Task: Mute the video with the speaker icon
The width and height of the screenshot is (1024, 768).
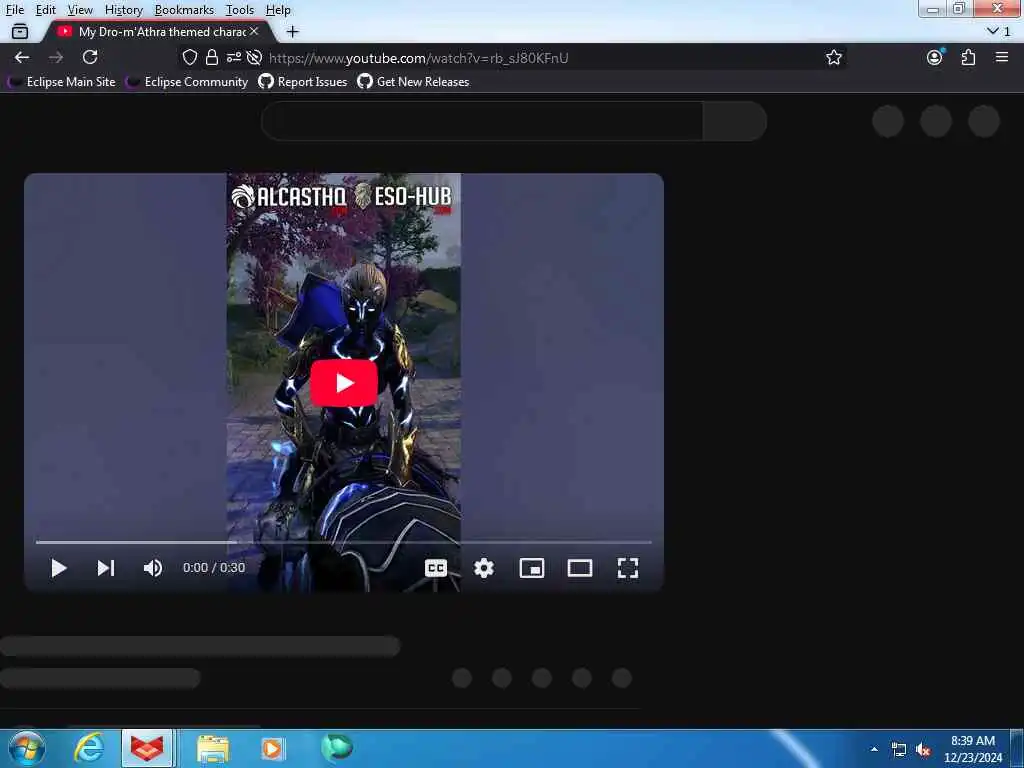Action: (x=153, y=568)
